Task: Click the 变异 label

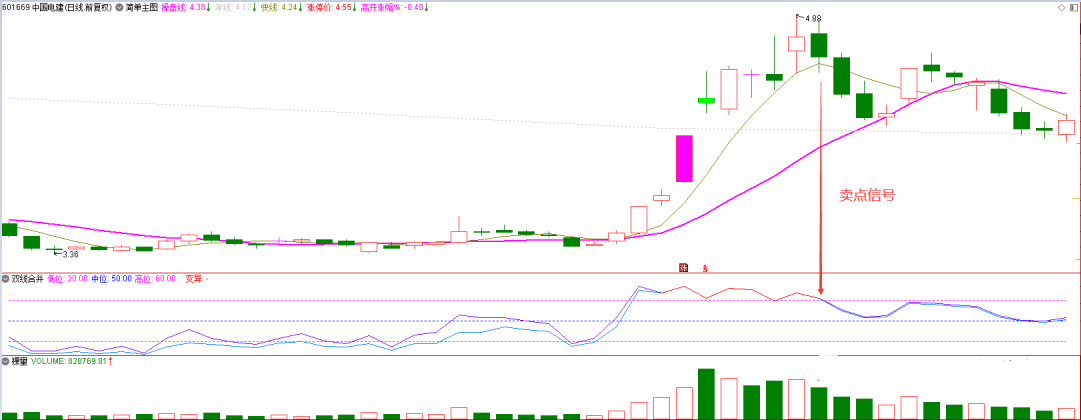Action: tap(196, 279)
